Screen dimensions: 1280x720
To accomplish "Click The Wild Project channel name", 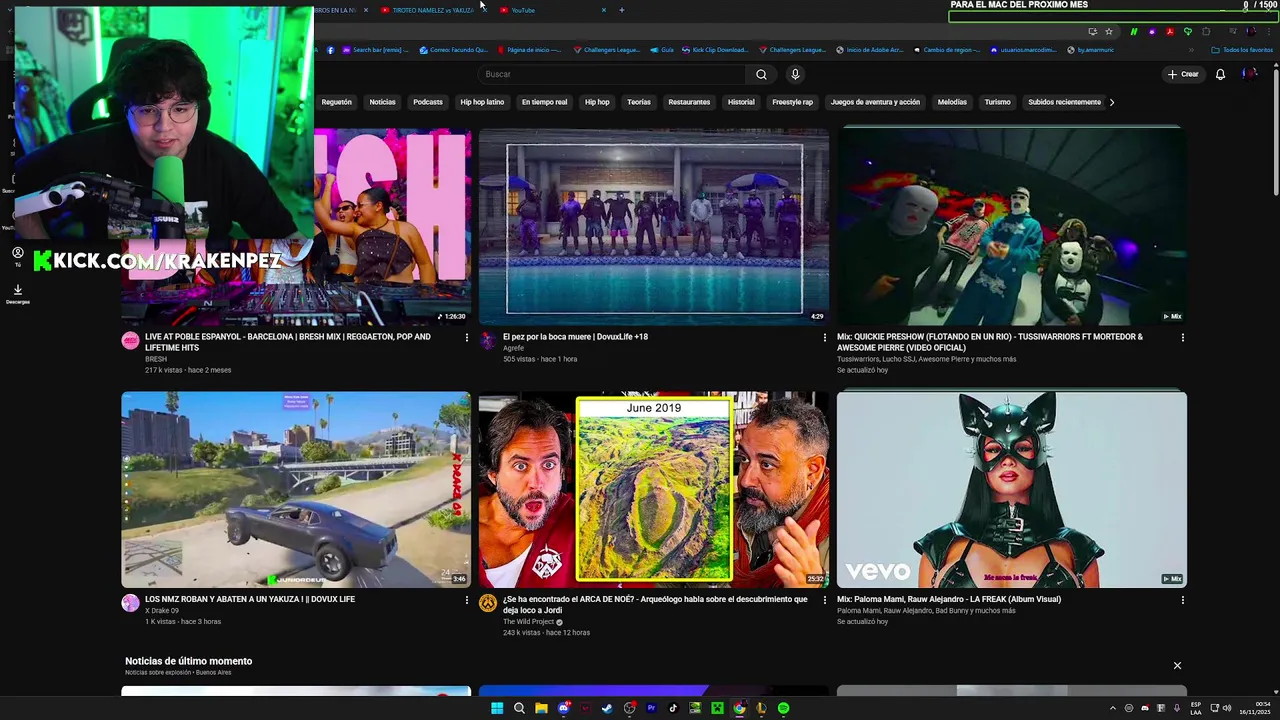I will tap(528, 622).
